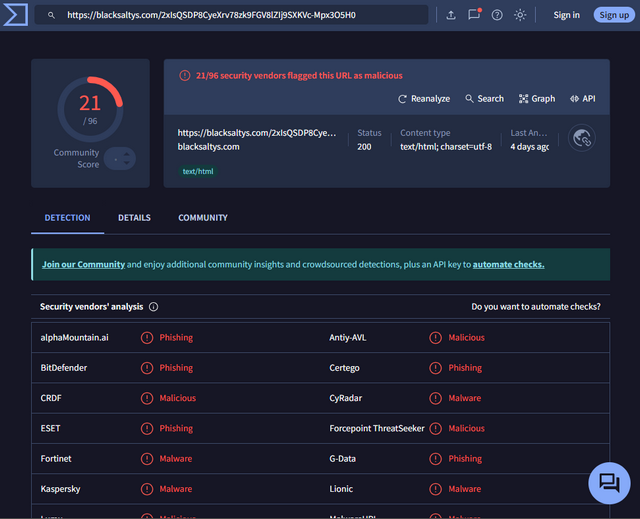Click the automate checks link in banner
This screenshot has width=640, height=519.
(508, 264)
